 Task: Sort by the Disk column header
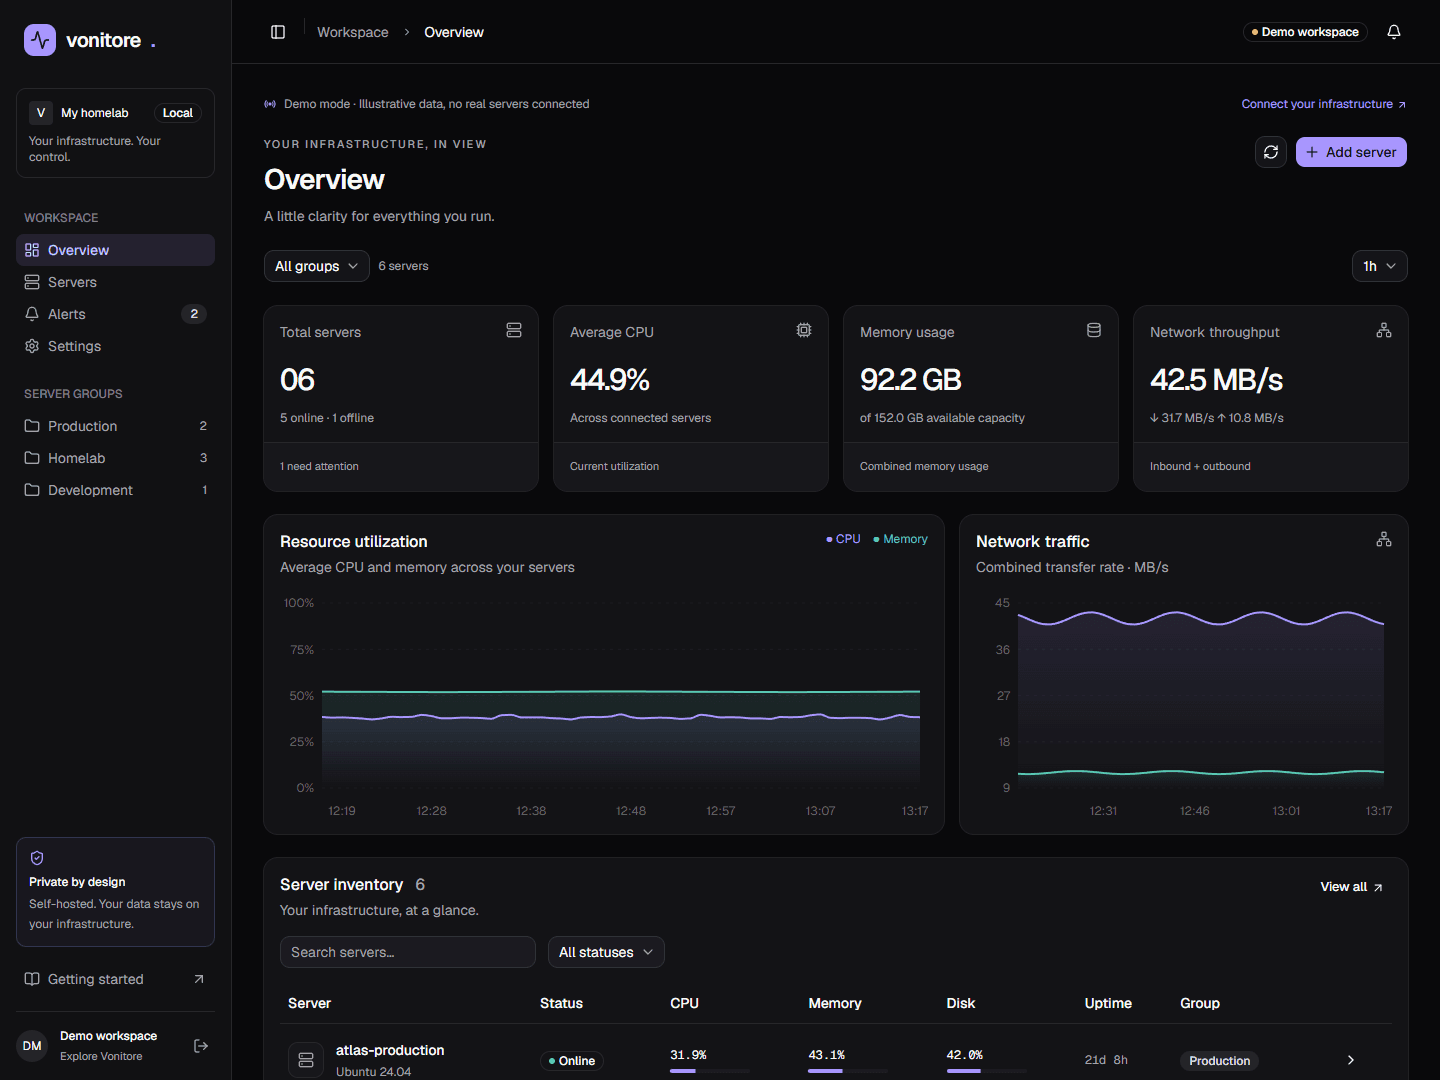(x=961, y=1003)
